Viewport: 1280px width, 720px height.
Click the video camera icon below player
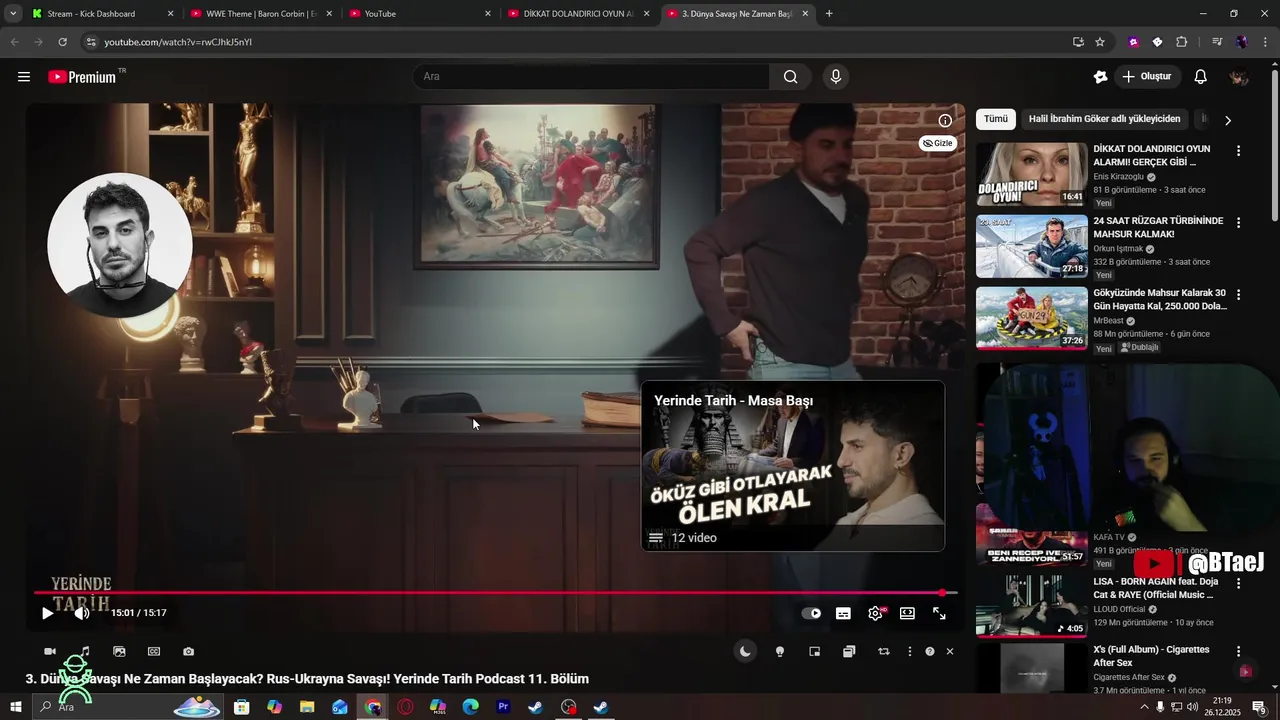pos(50,651)
